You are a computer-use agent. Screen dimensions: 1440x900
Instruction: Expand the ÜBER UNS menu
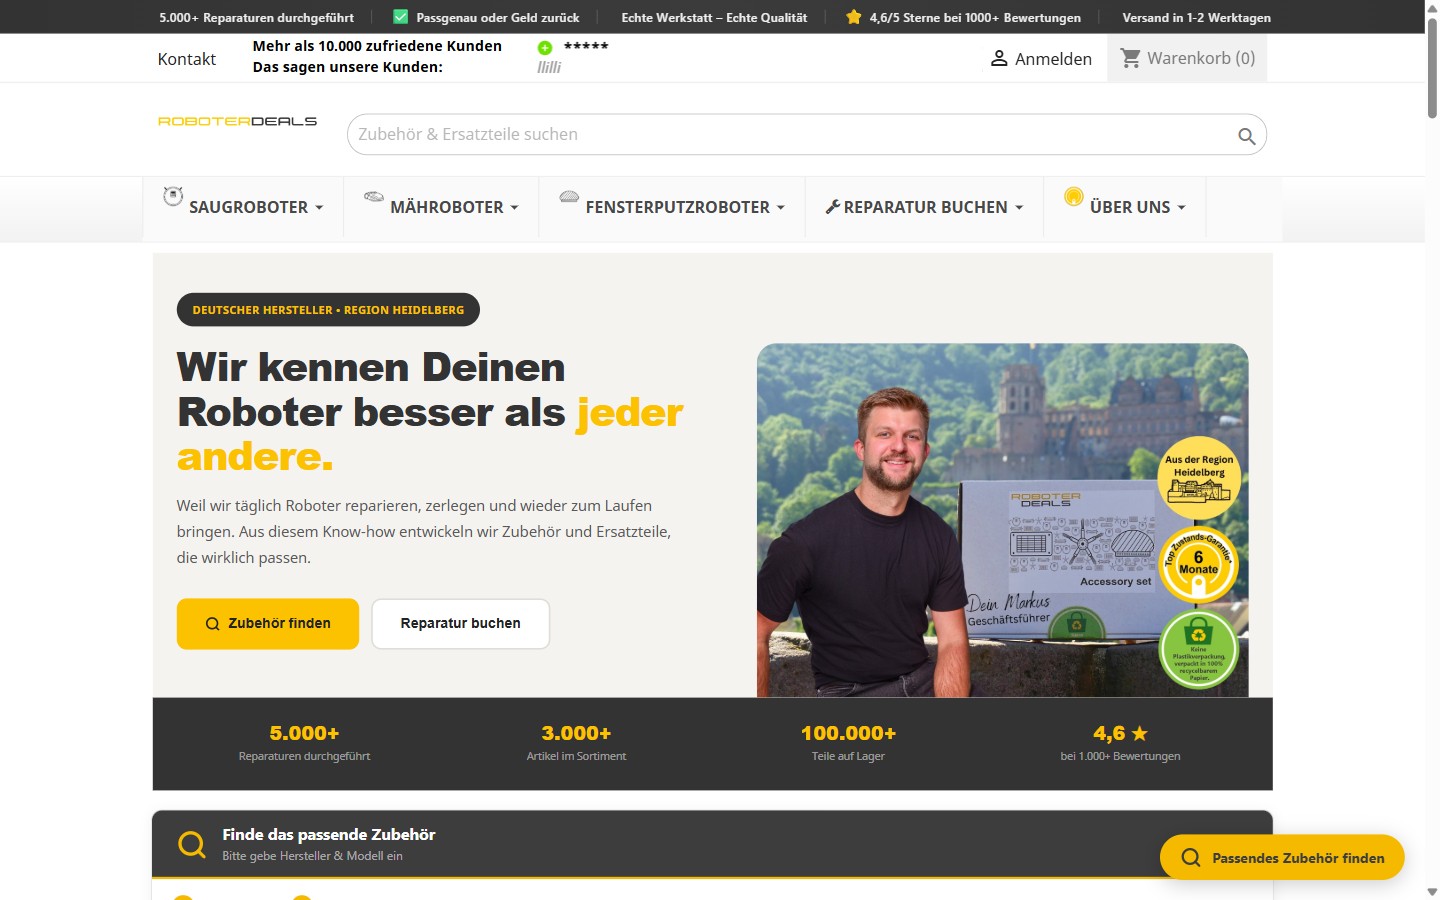(x=1131, y=207)
